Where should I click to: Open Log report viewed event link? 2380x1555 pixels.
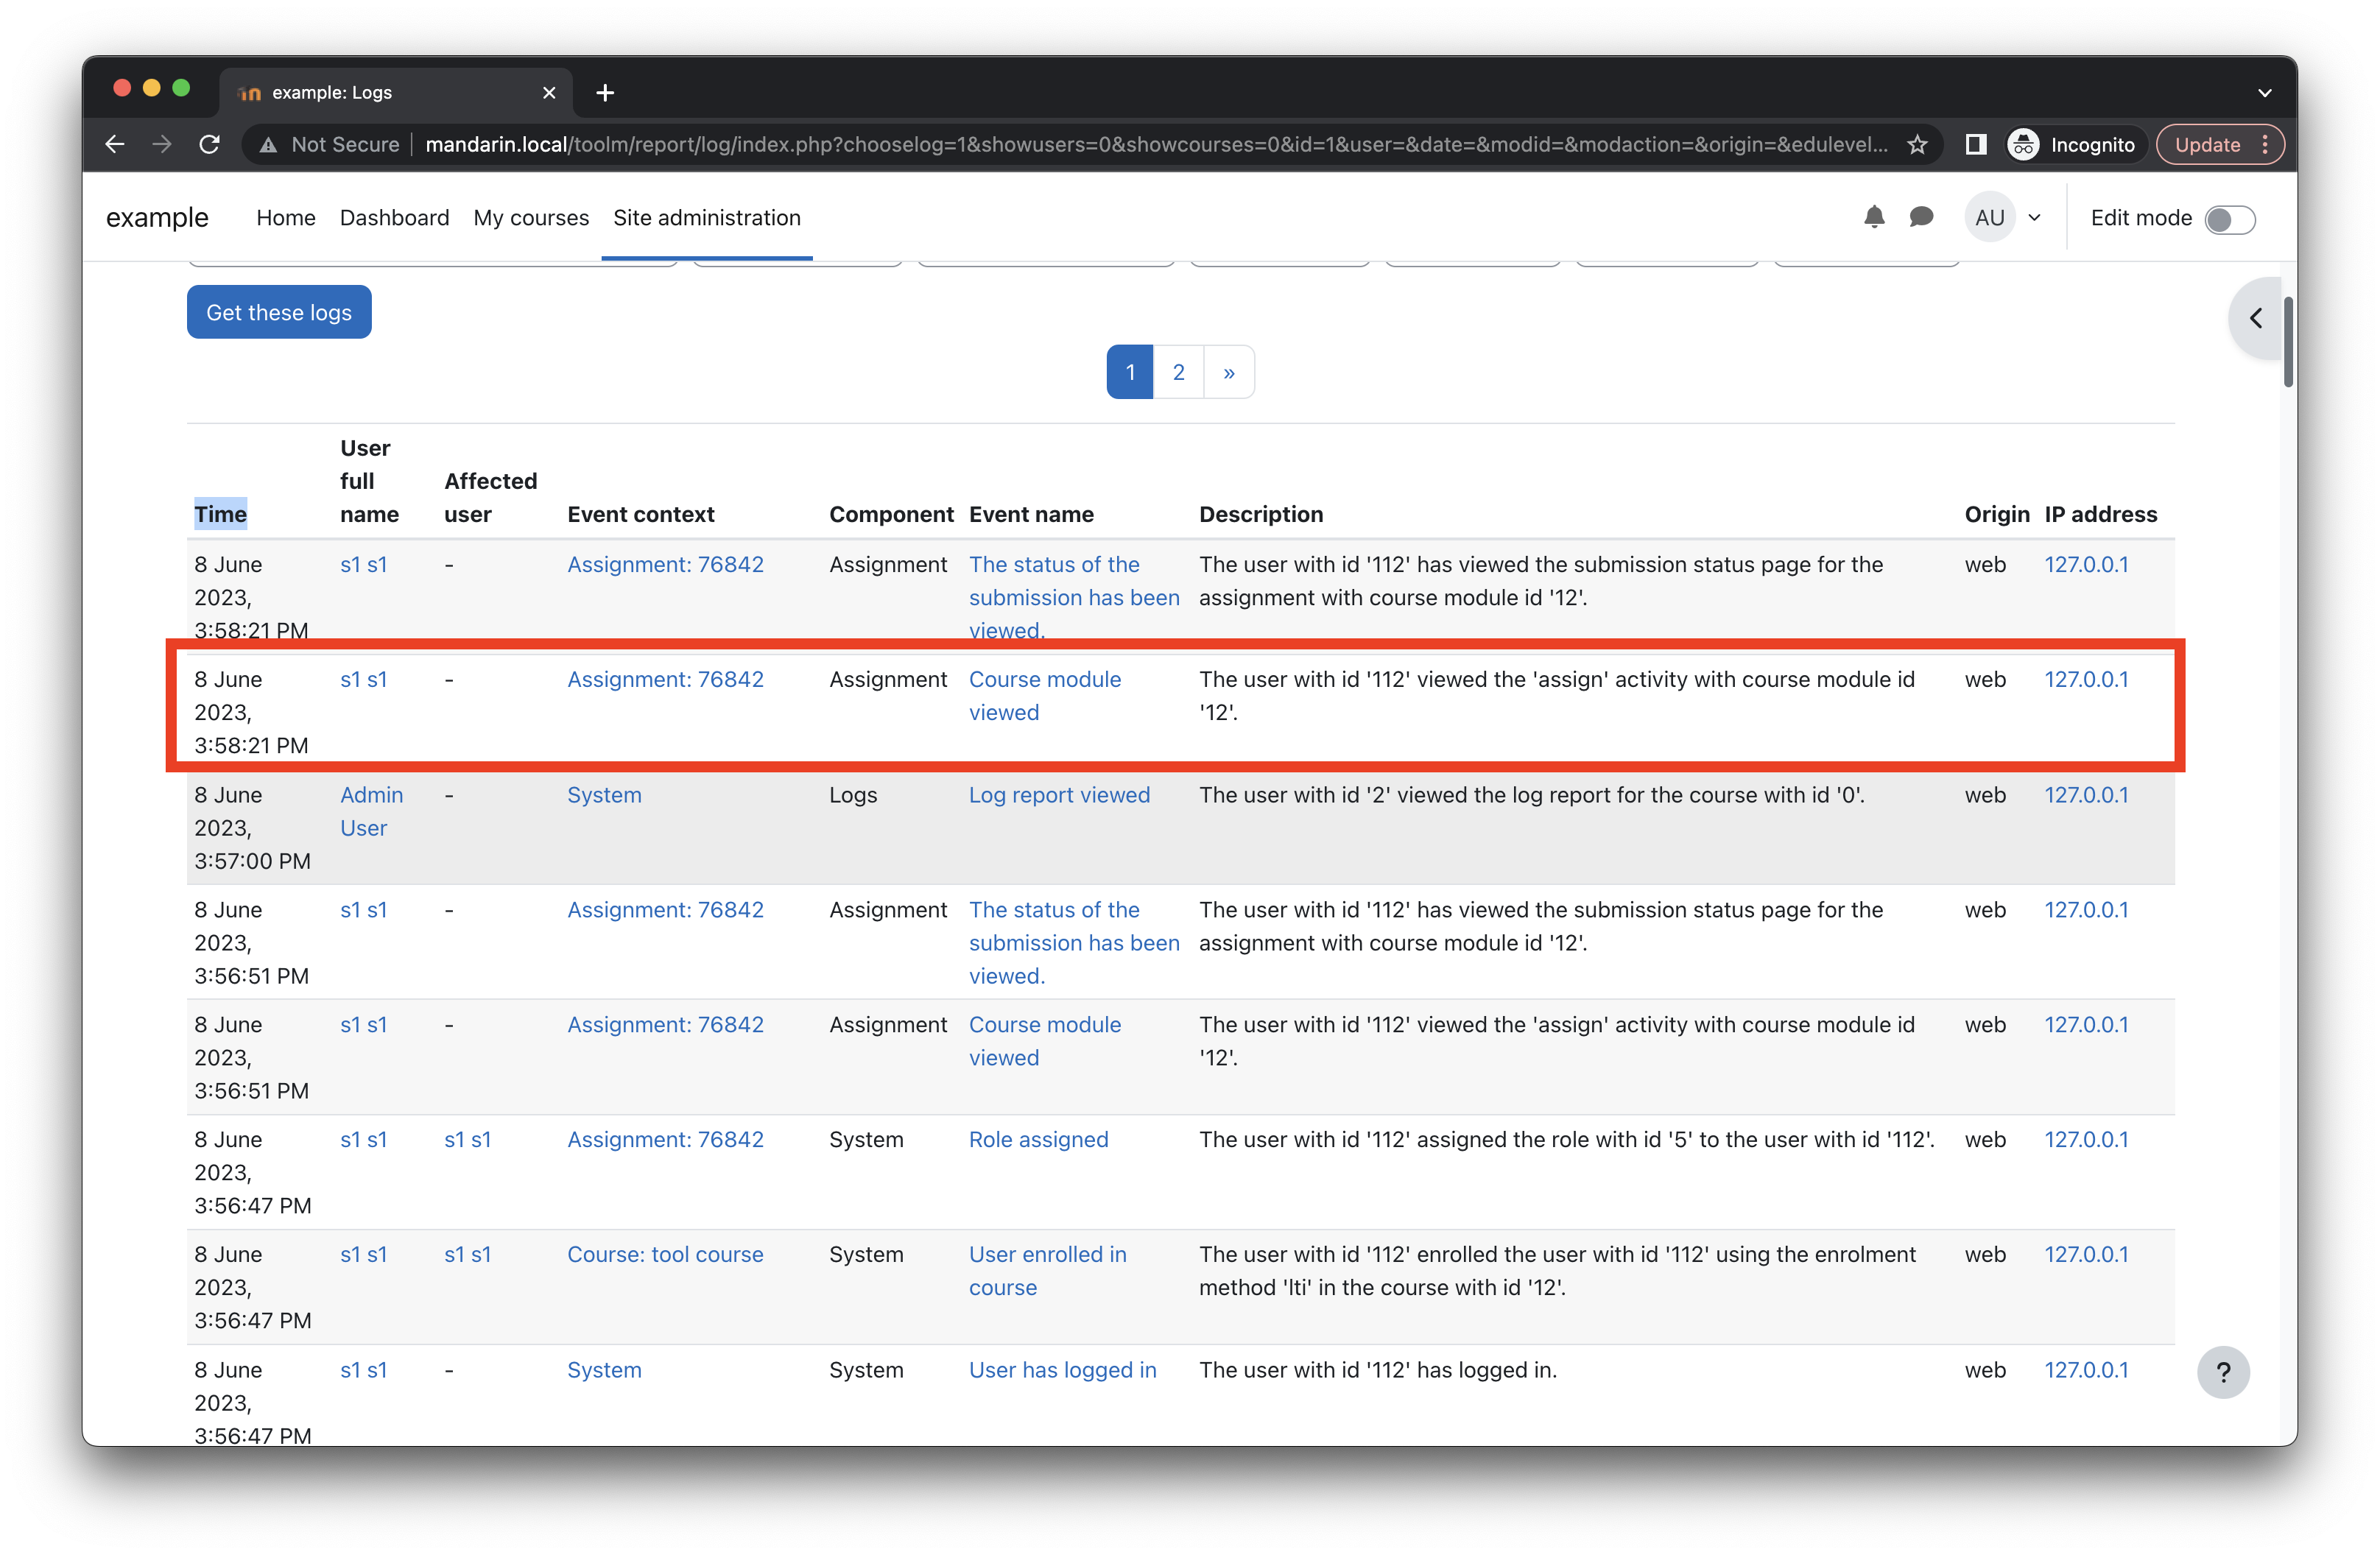(1059, 795)
